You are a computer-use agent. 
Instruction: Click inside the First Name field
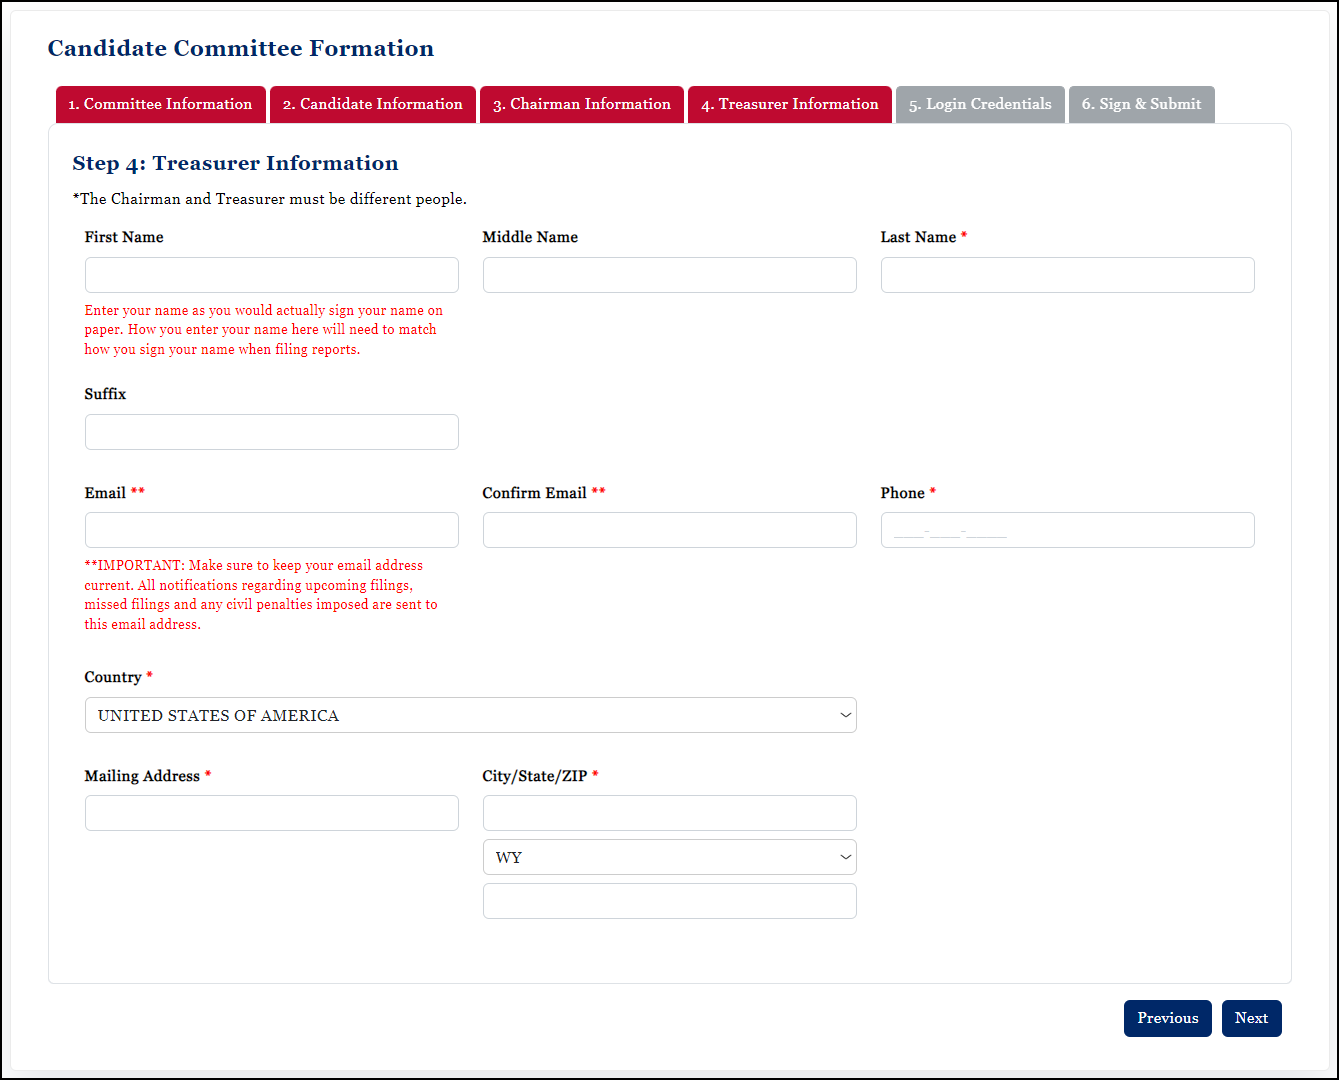point(271,275)
